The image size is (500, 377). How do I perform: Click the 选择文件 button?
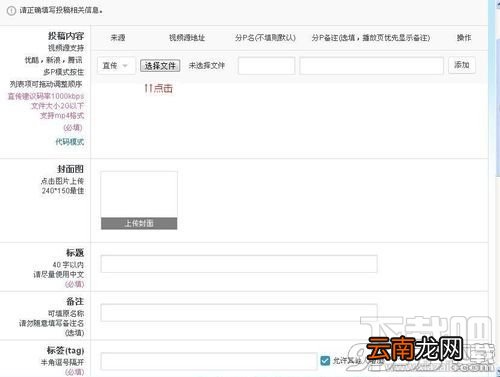(x=160, y=66)
